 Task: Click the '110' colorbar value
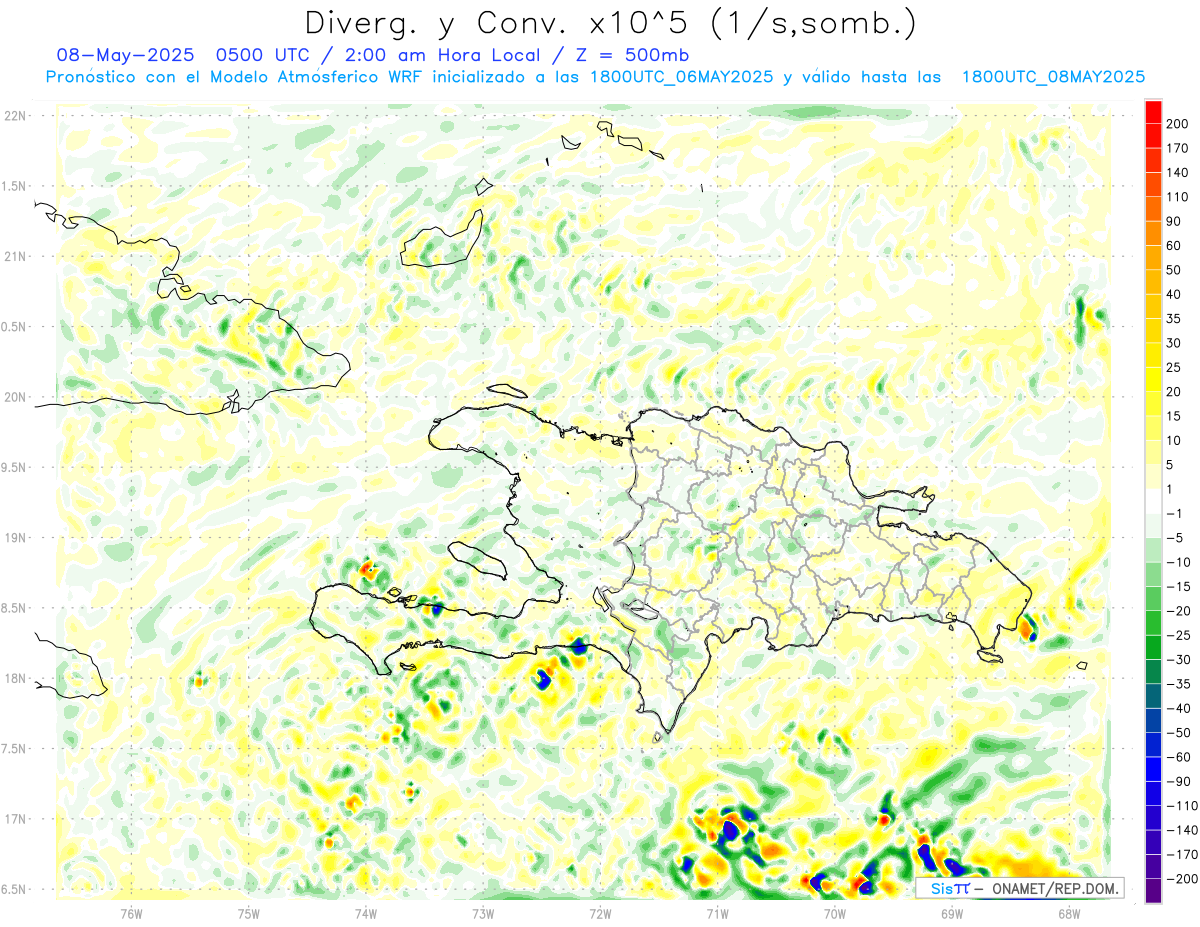1179,197
